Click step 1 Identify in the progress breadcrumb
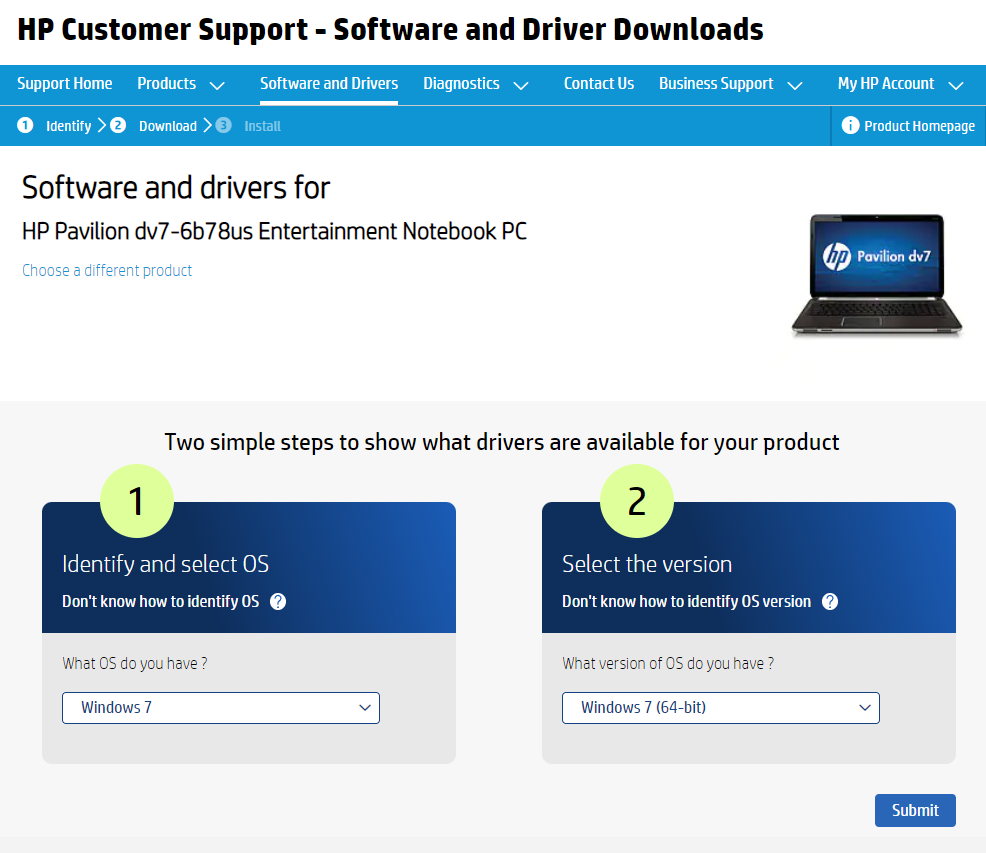This screenshot has height=853, width=986. point(60,126)
